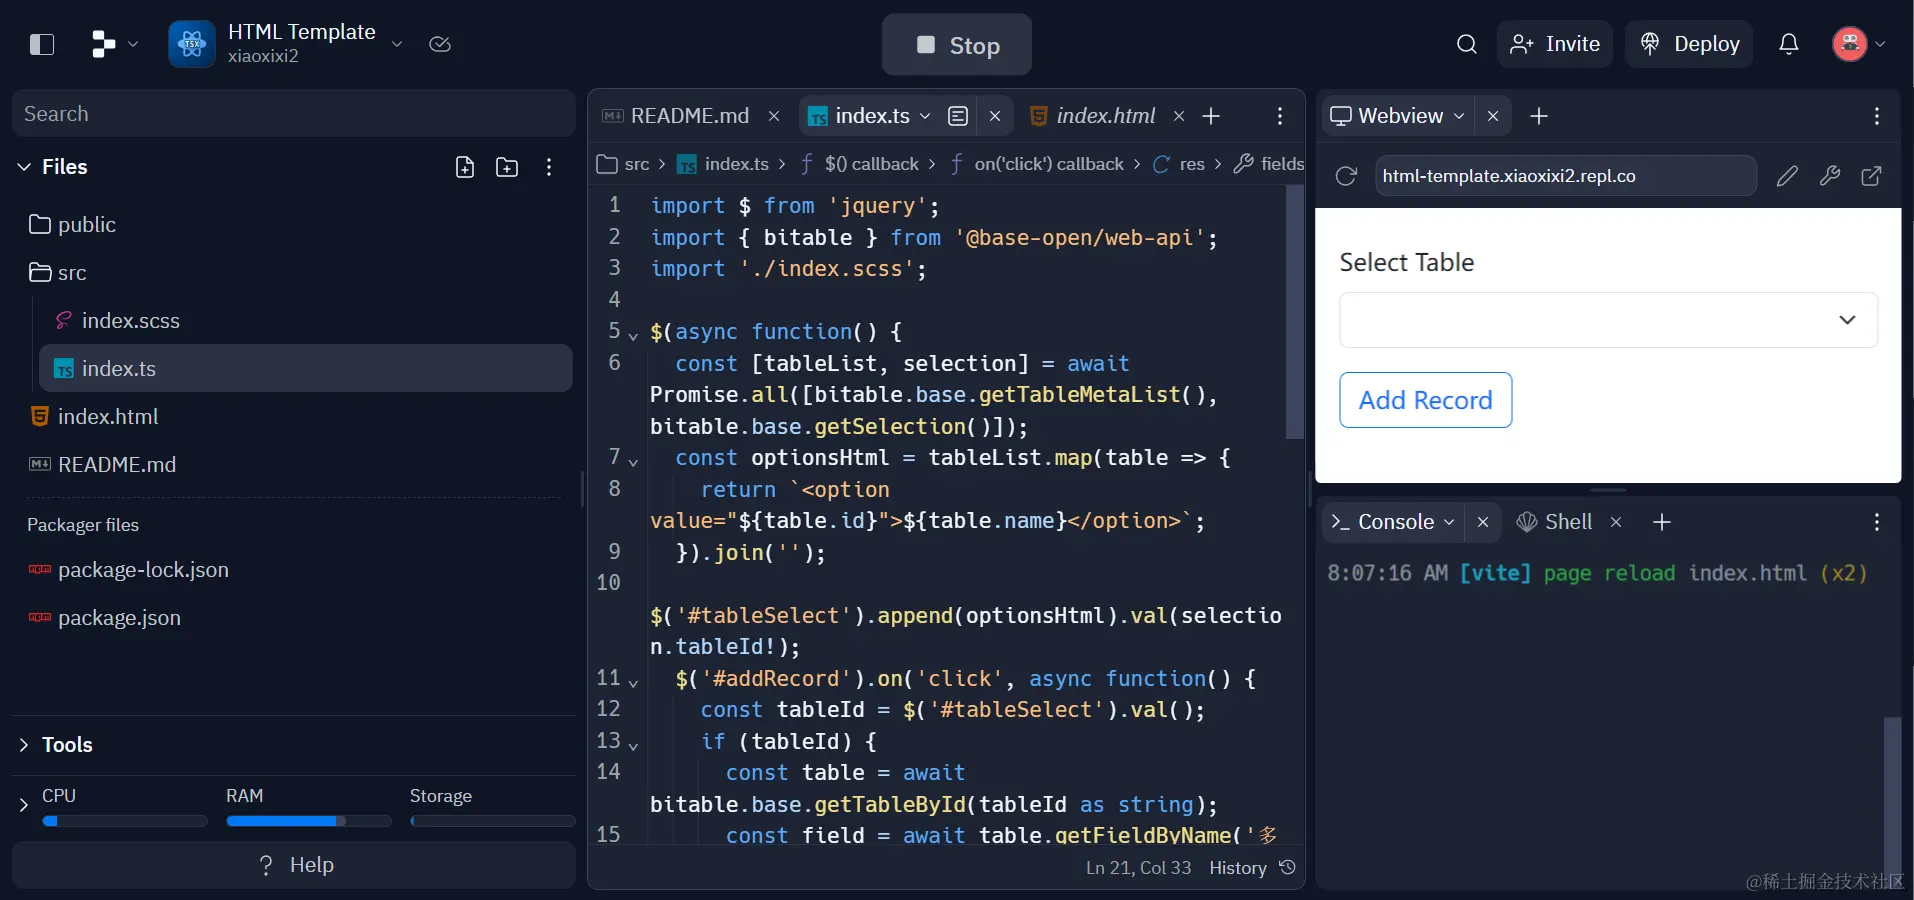Expand the resource usage chevron beside CPU
The image size is (1914, 900).
(x=24, y=805)
